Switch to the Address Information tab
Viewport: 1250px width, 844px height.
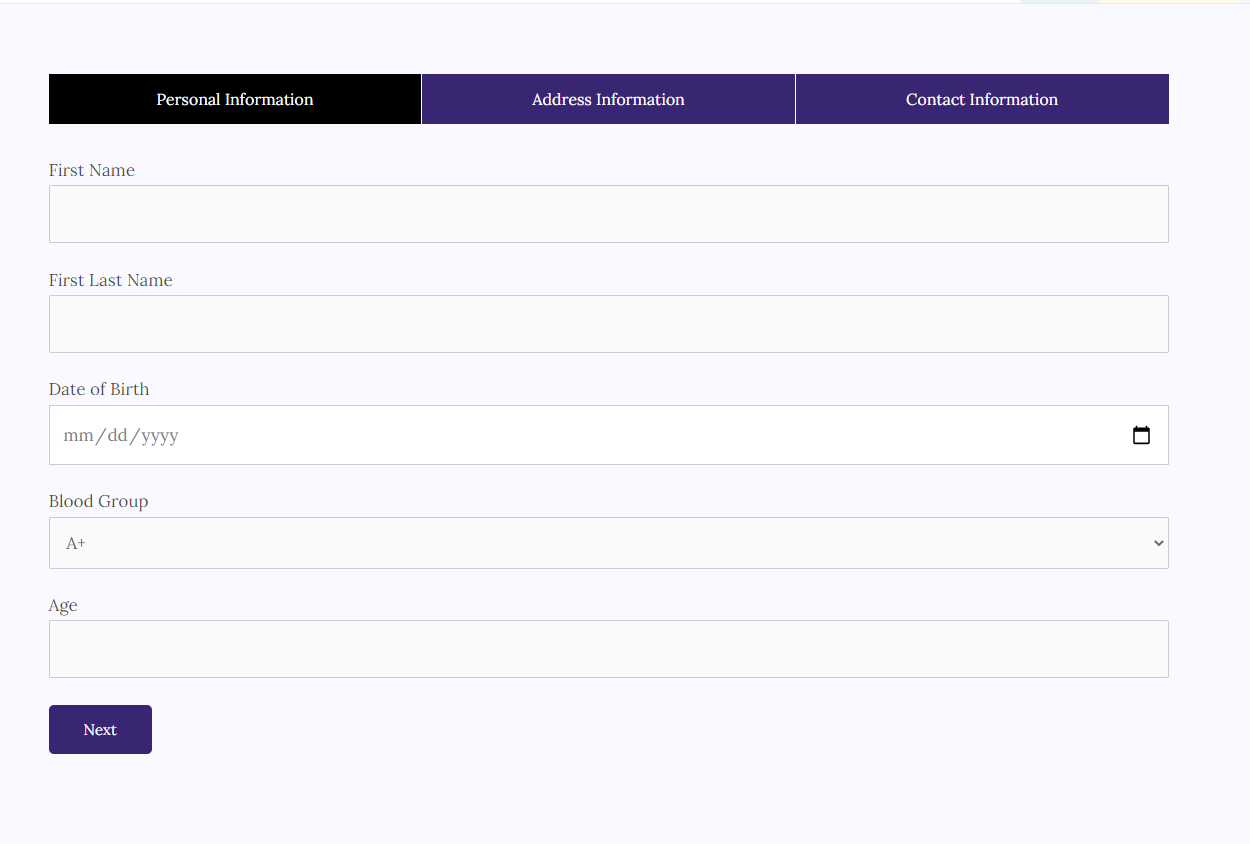point(608,99)
